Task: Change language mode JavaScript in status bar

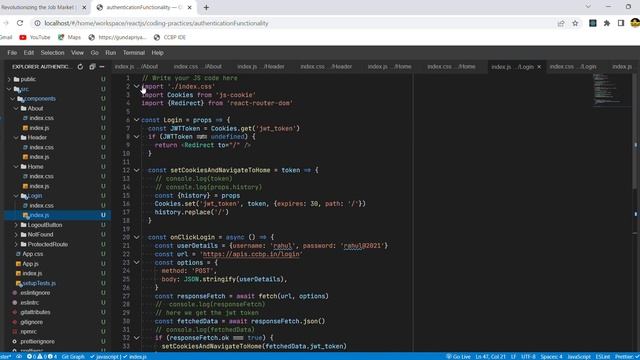Action: coord(579,357)
